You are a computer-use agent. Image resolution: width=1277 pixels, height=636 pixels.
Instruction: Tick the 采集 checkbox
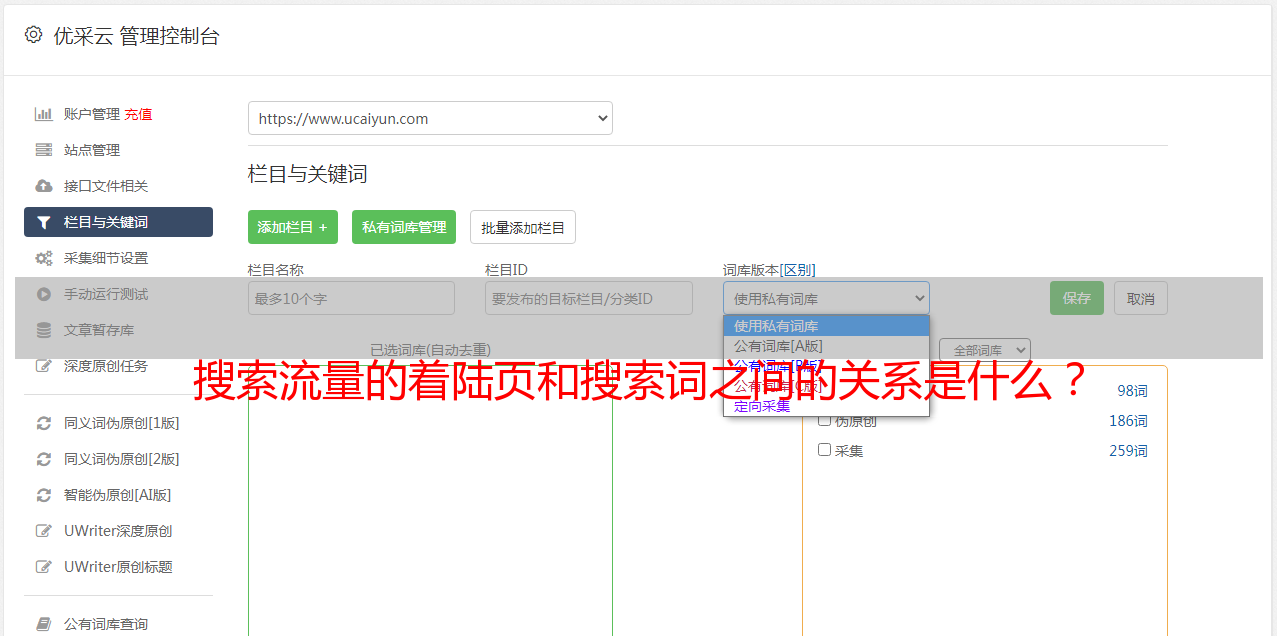coord(825,450)
